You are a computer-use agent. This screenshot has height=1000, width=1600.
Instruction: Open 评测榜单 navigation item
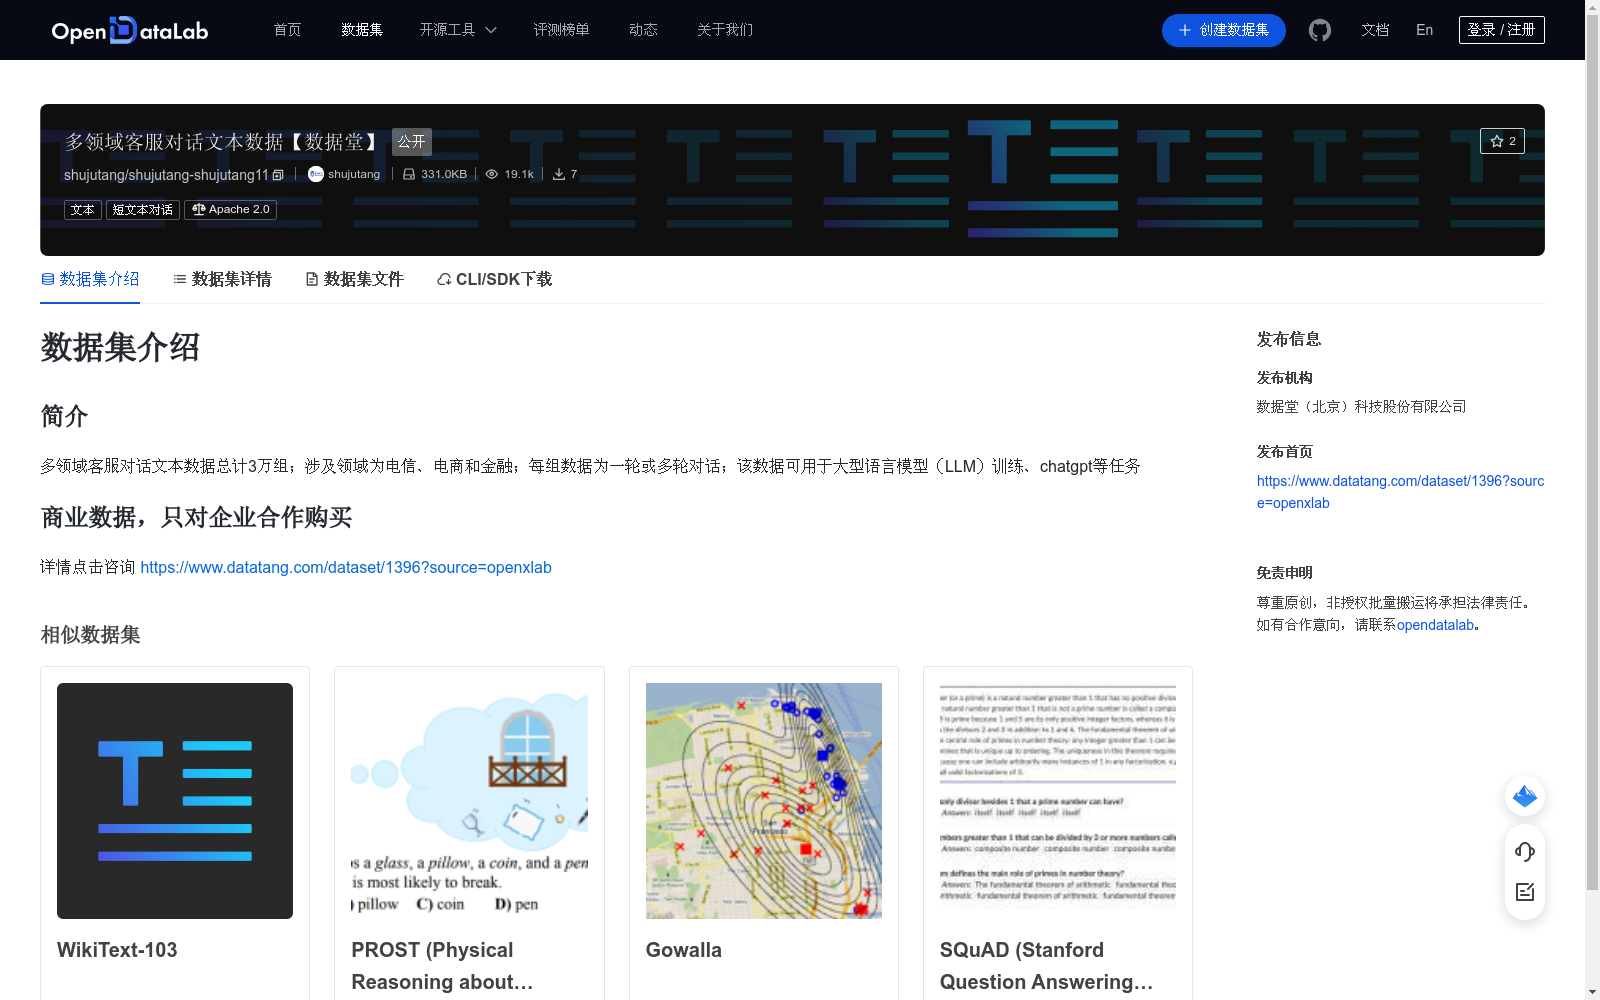pos(561,30)
